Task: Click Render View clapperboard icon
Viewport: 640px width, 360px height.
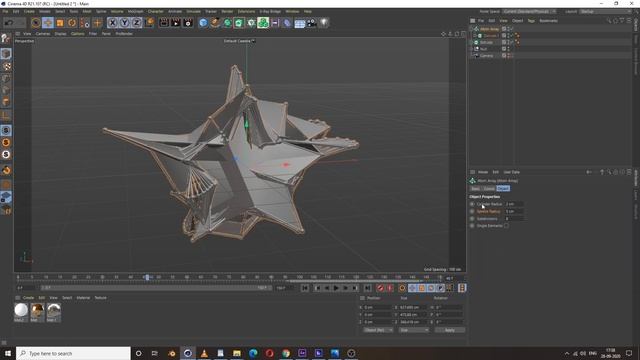Action: [164, 23]
